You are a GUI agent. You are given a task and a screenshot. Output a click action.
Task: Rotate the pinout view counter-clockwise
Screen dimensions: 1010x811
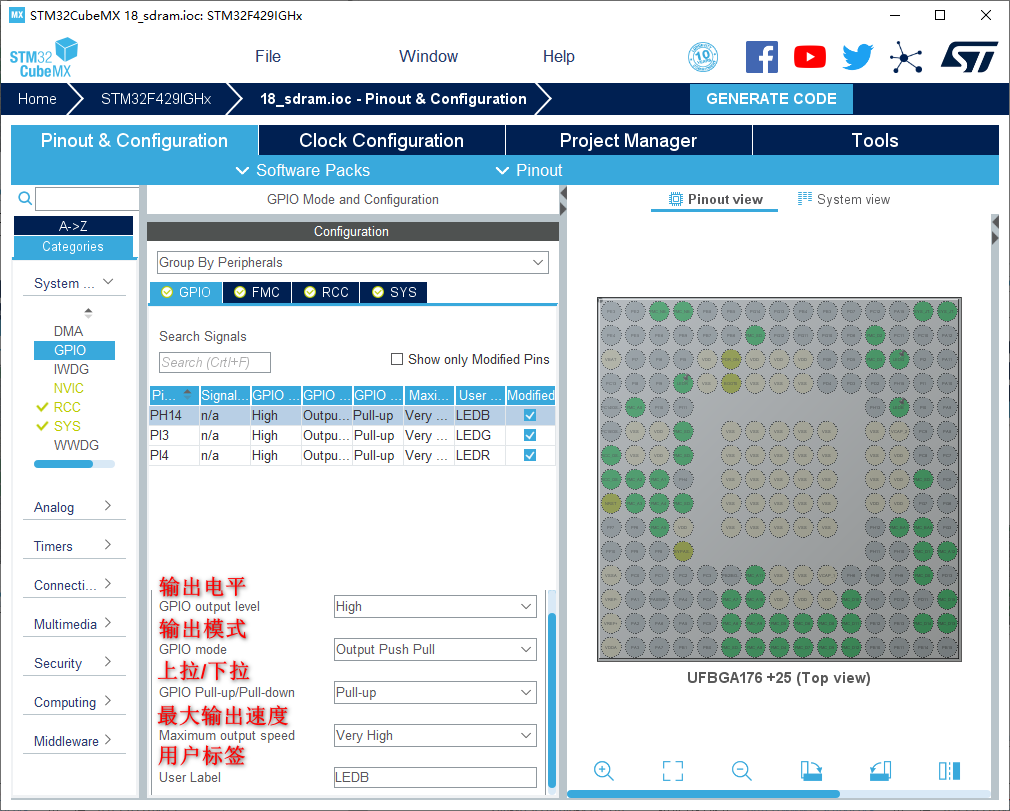click(x=880, y=770)
